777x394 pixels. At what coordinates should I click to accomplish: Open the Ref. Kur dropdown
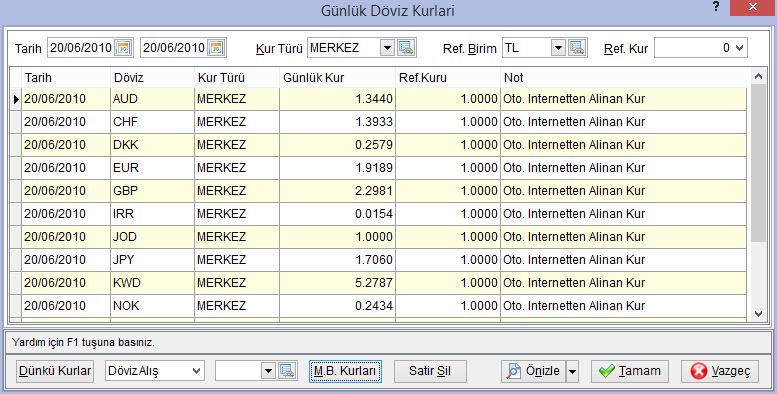(739, 48)
